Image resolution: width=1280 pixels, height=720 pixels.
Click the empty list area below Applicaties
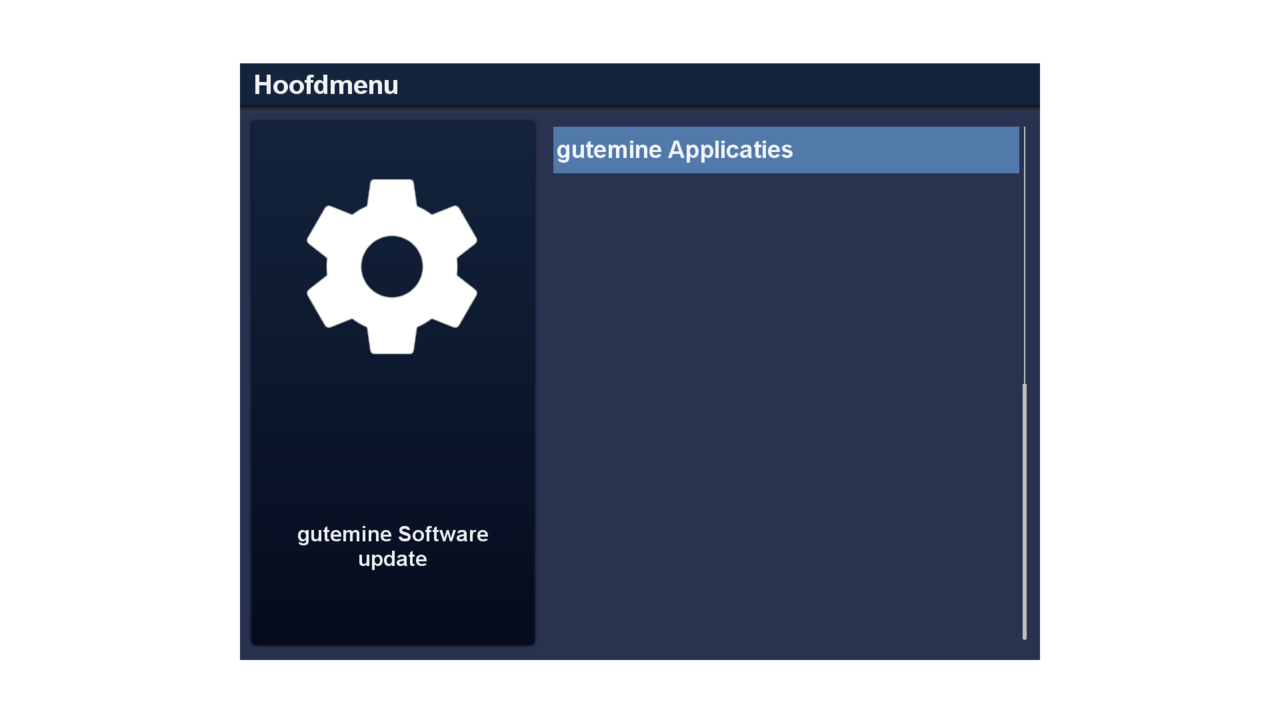(x=785, y=400)
